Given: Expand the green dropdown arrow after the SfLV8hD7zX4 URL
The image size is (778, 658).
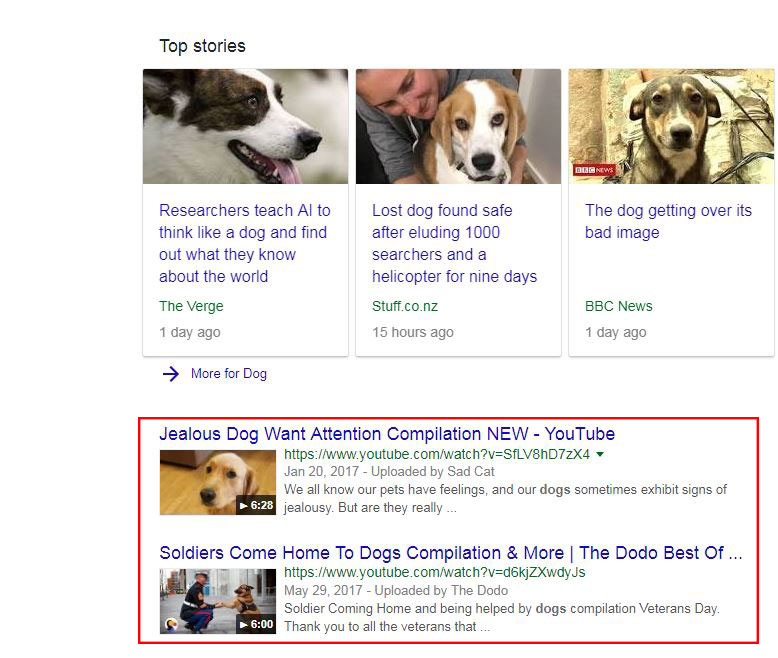Looking at the screenshot, I should coord(600,454).
